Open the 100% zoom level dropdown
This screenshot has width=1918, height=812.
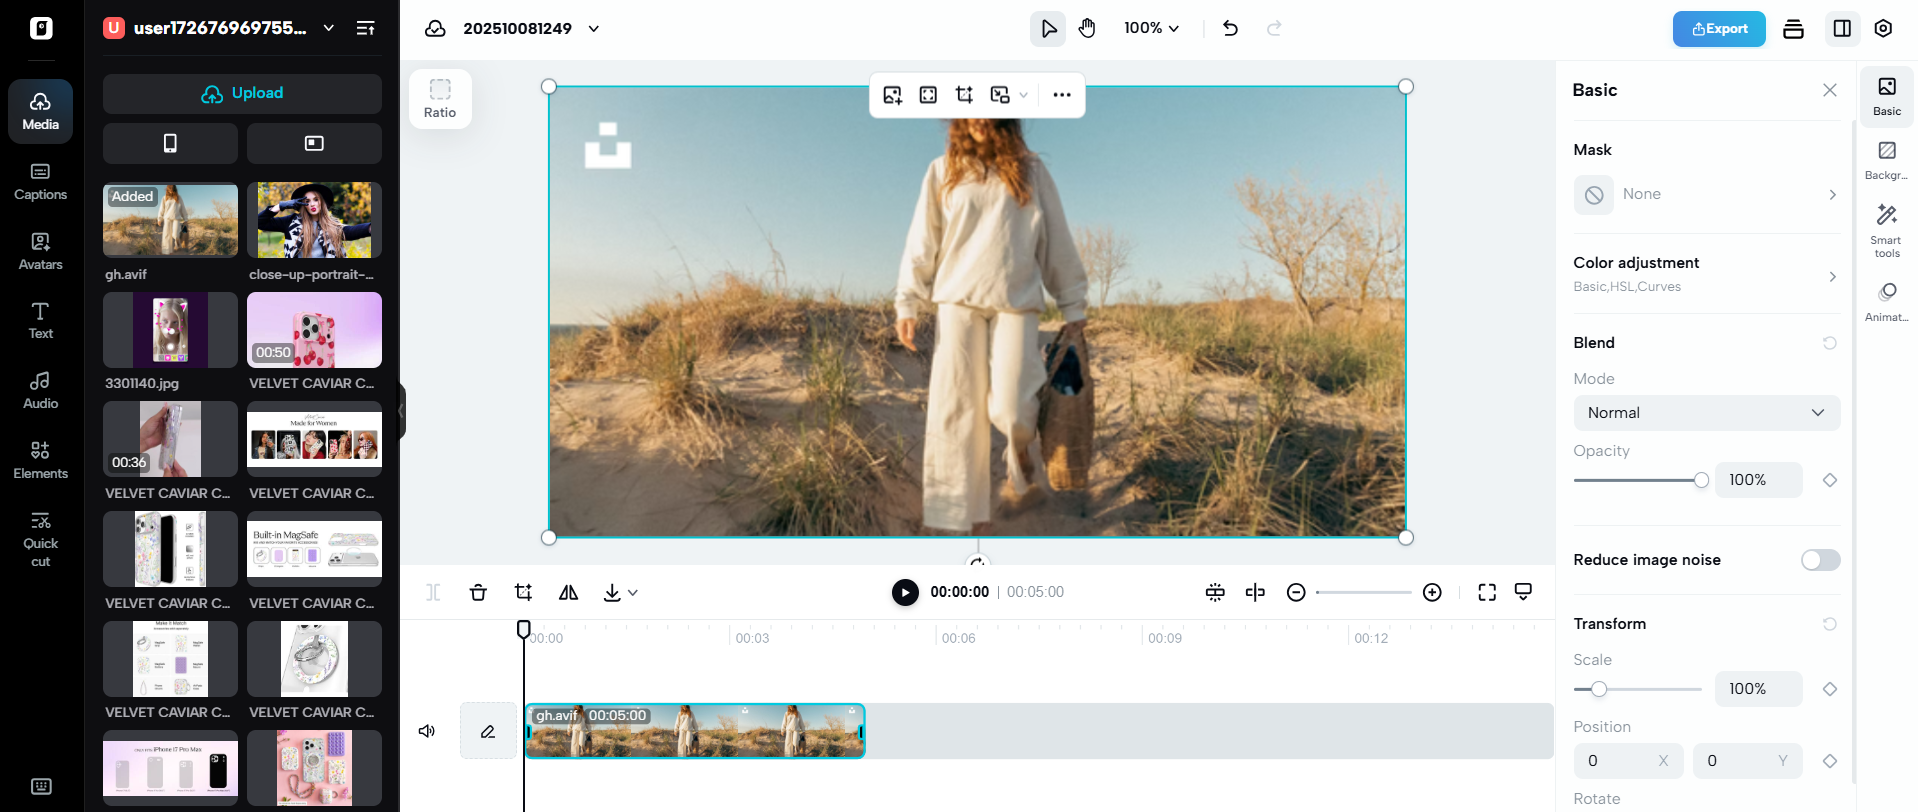click(x=1151, y=28)
